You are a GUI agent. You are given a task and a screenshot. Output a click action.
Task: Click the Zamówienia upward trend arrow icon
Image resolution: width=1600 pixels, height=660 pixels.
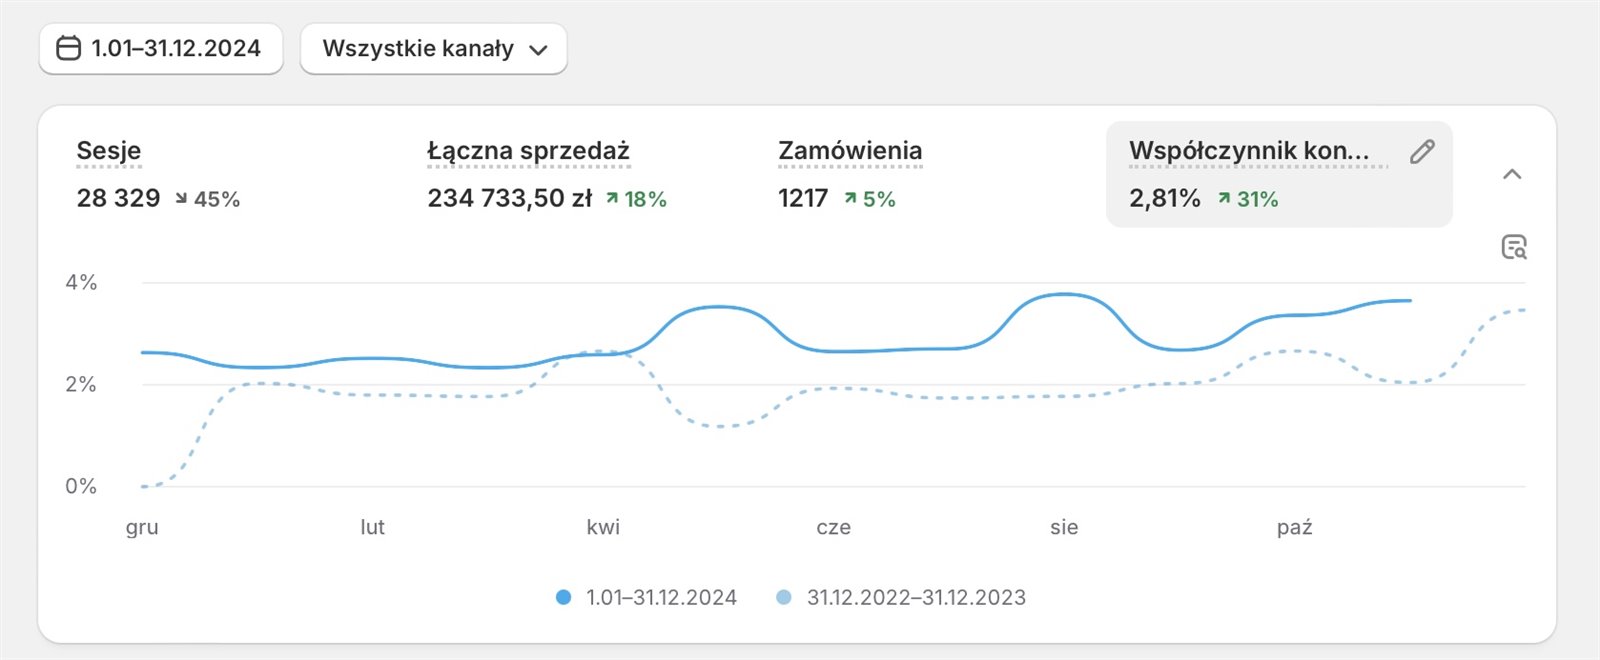pyautogui.click(x=850, y=199)
